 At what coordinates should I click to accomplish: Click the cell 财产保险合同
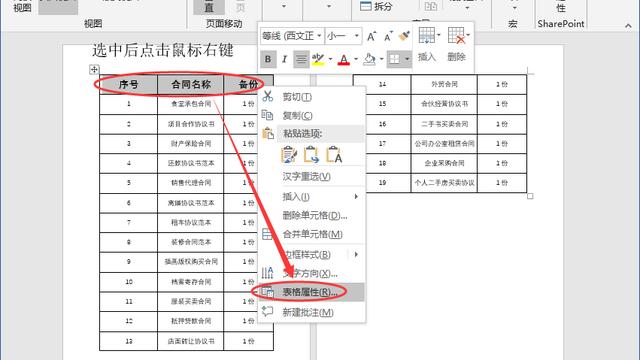click(191, 144)
